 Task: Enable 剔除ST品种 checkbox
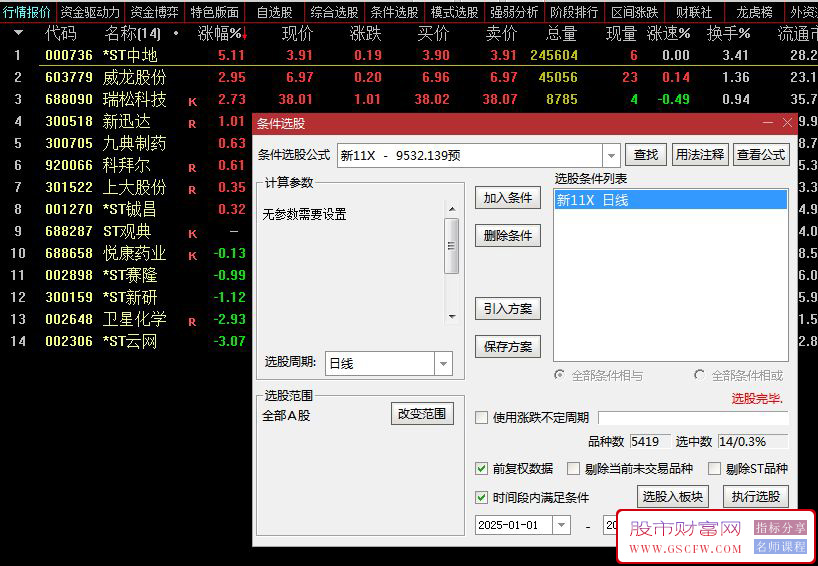[x=714, y=468]
